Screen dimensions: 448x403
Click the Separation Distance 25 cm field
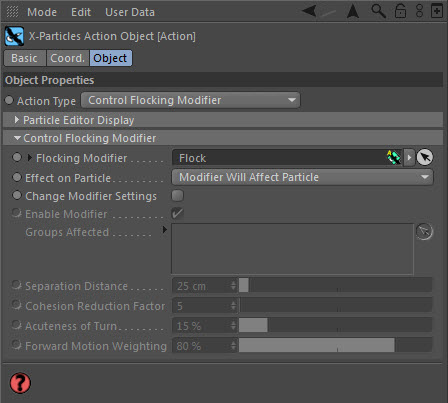201,286
